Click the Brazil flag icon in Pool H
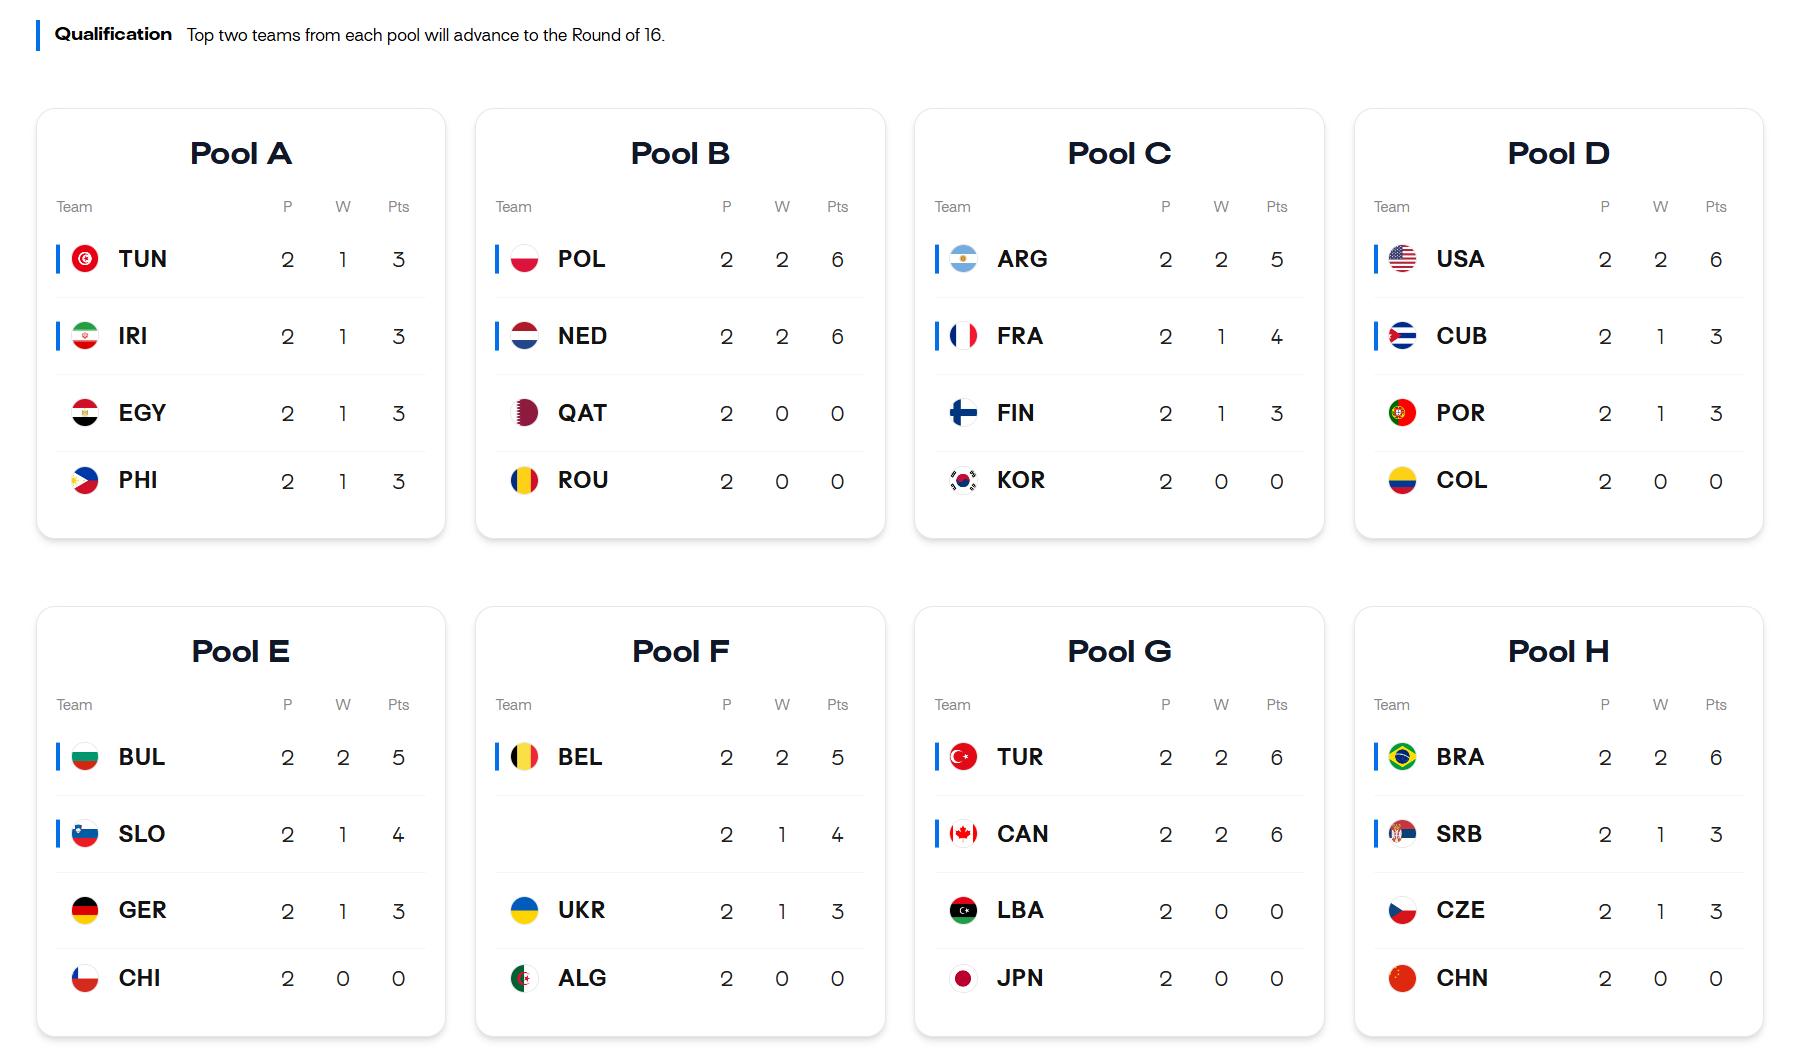Screen dimensions: 1800x1059 point(1402,757)
